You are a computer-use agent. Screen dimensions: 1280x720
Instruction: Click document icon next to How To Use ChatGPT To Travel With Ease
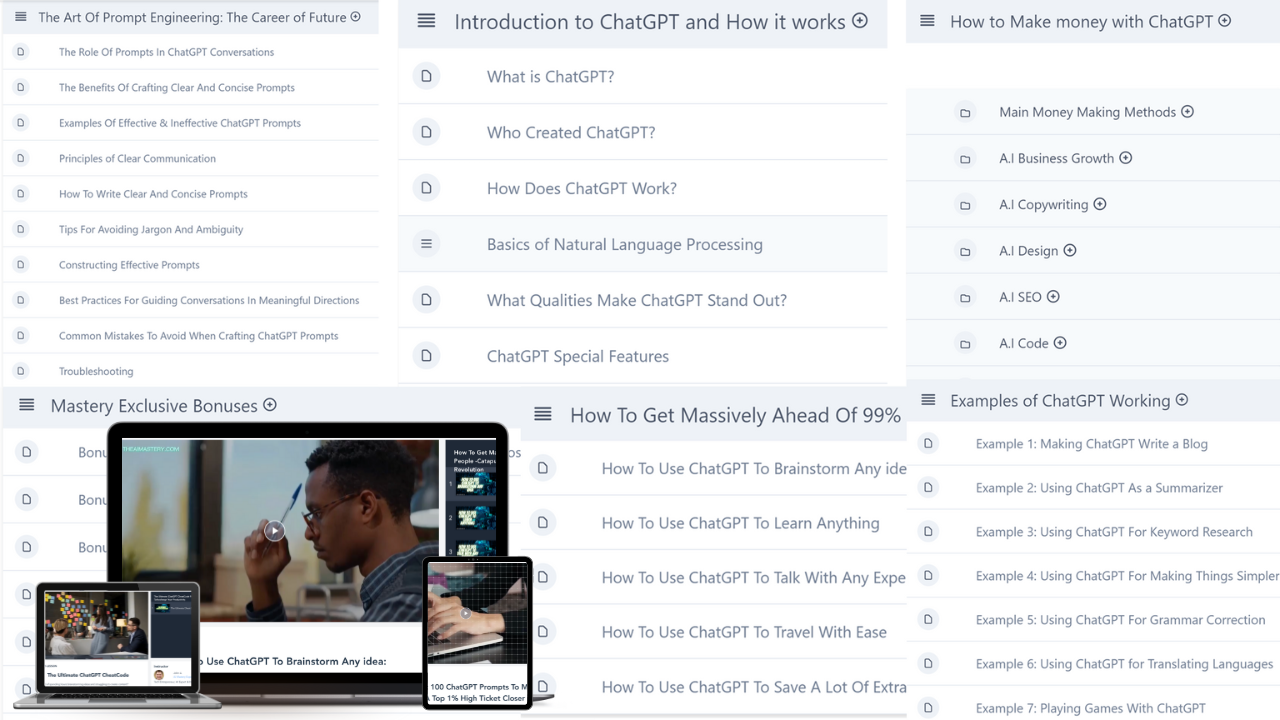click(542, 632)
